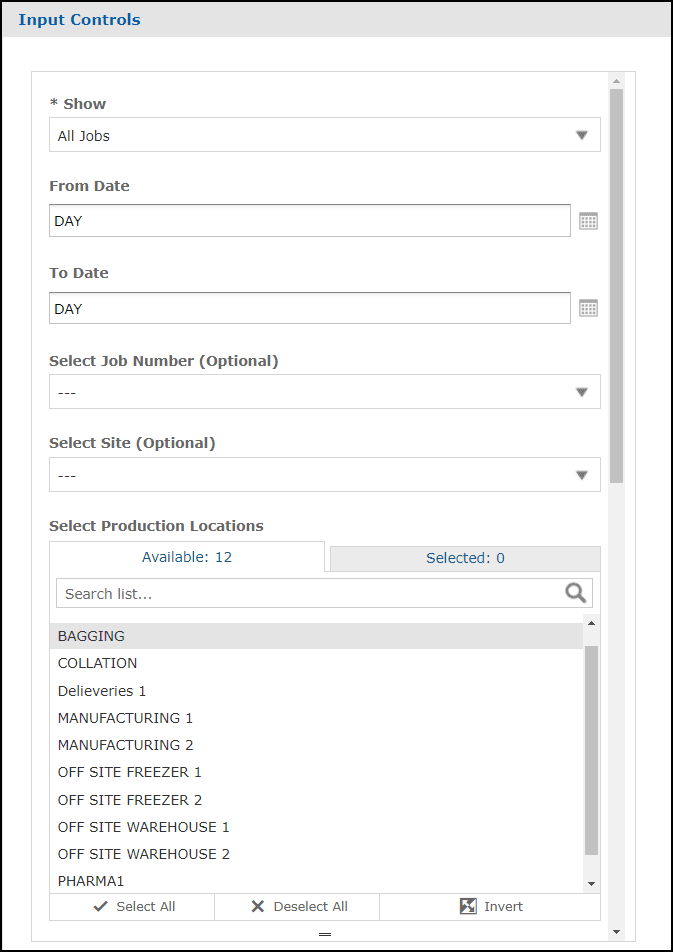Click the Invert selection icon
673x952 pixels.
tap(468, 906)
